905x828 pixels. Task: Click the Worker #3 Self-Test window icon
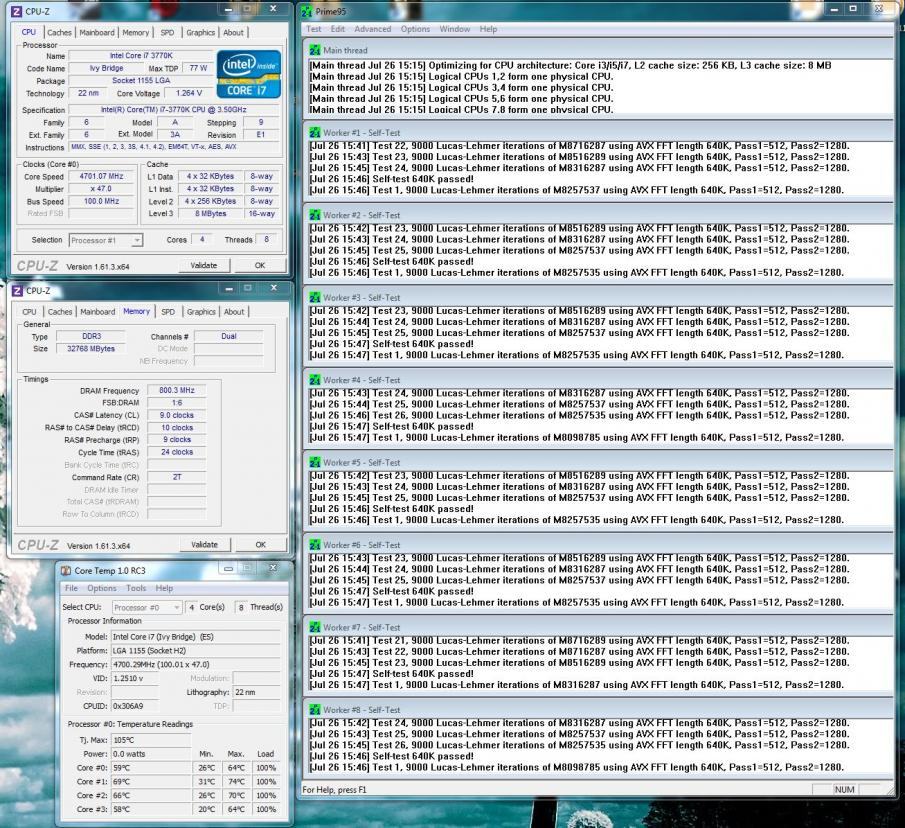click(315, 297)
